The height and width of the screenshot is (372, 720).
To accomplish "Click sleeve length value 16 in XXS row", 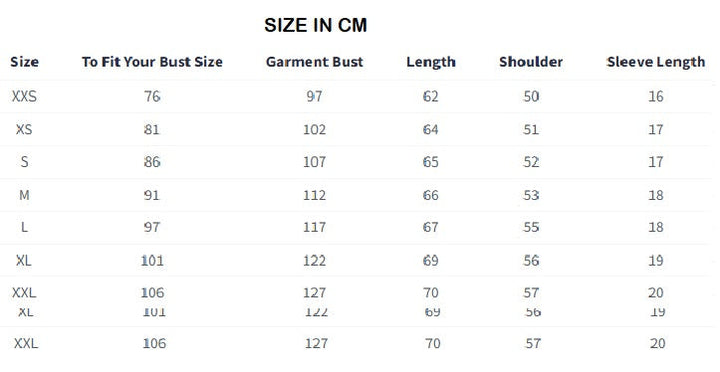I will click(x=656, y=96).
